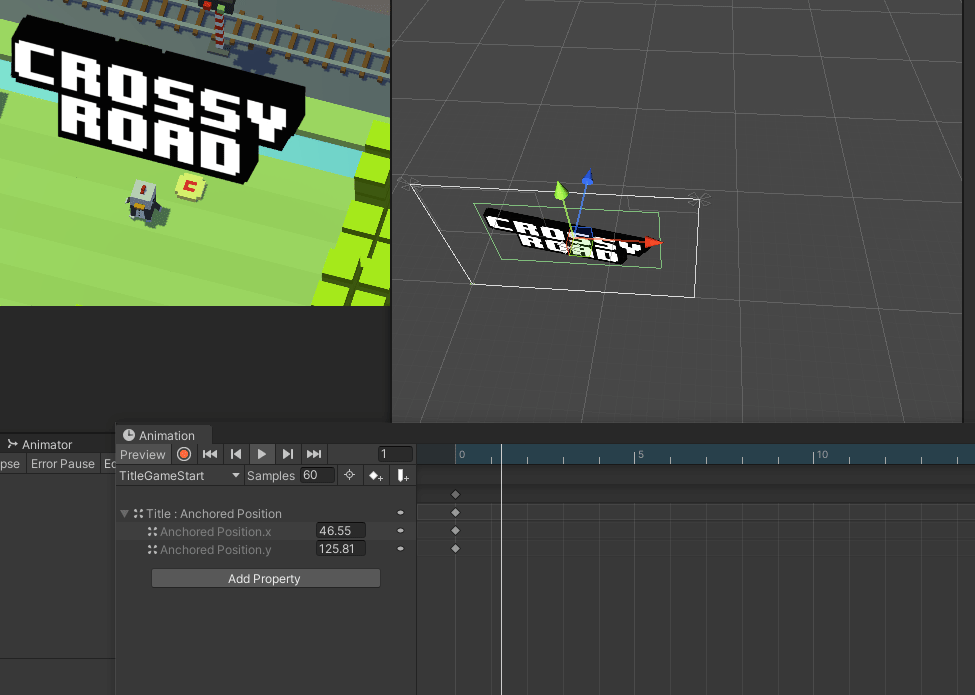Go to the first keyframe
Image resolution: width=975 pixels, height=695 pixels.
[210, 454]
